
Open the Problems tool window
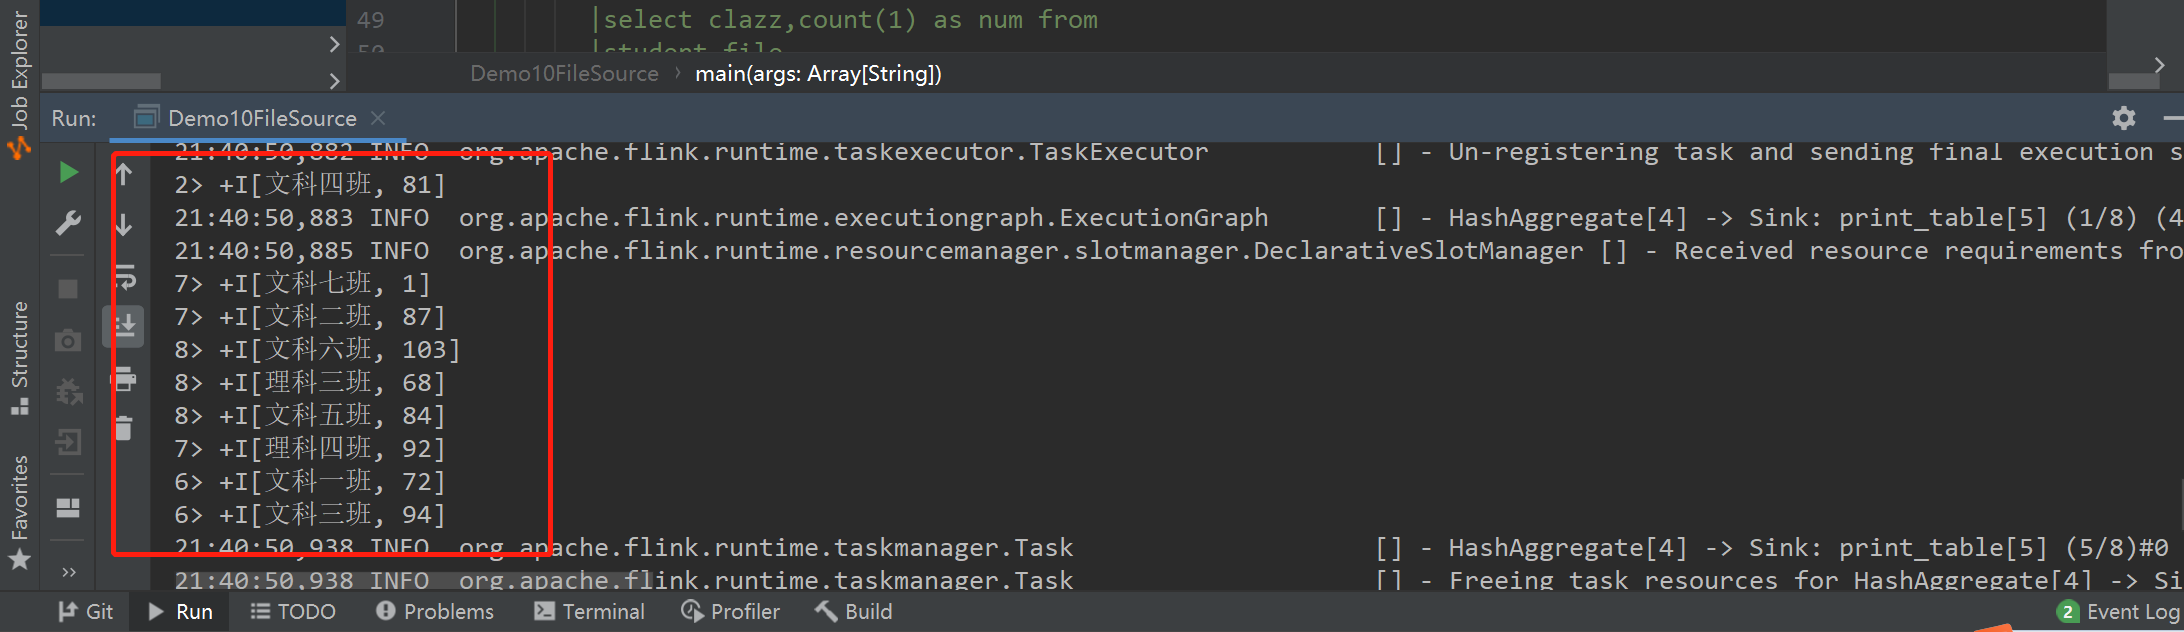pos(435,612)
